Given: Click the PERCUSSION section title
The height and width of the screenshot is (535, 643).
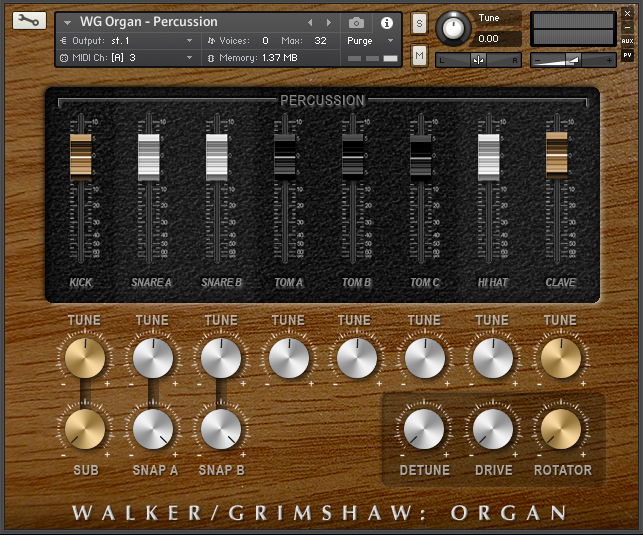Looking at the screenshot, I should [322, 100].
